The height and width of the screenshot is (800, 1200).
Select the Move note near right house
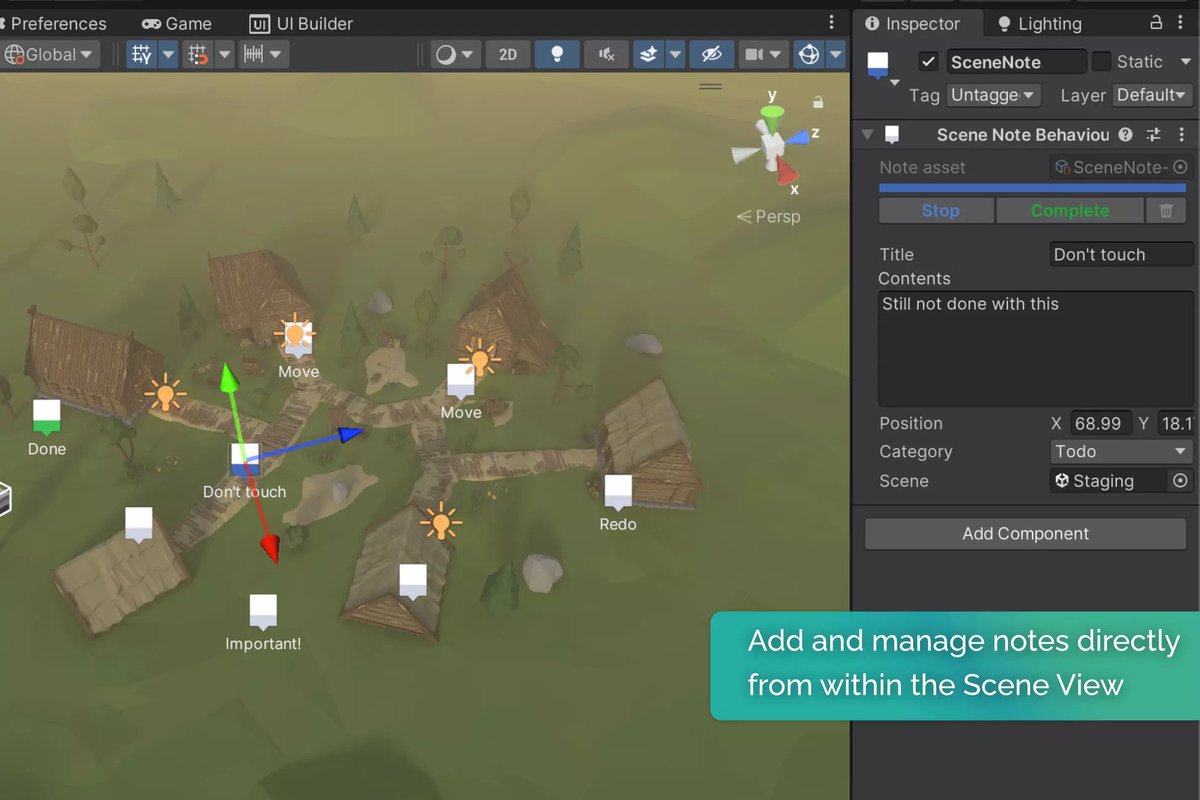[460, 380]
